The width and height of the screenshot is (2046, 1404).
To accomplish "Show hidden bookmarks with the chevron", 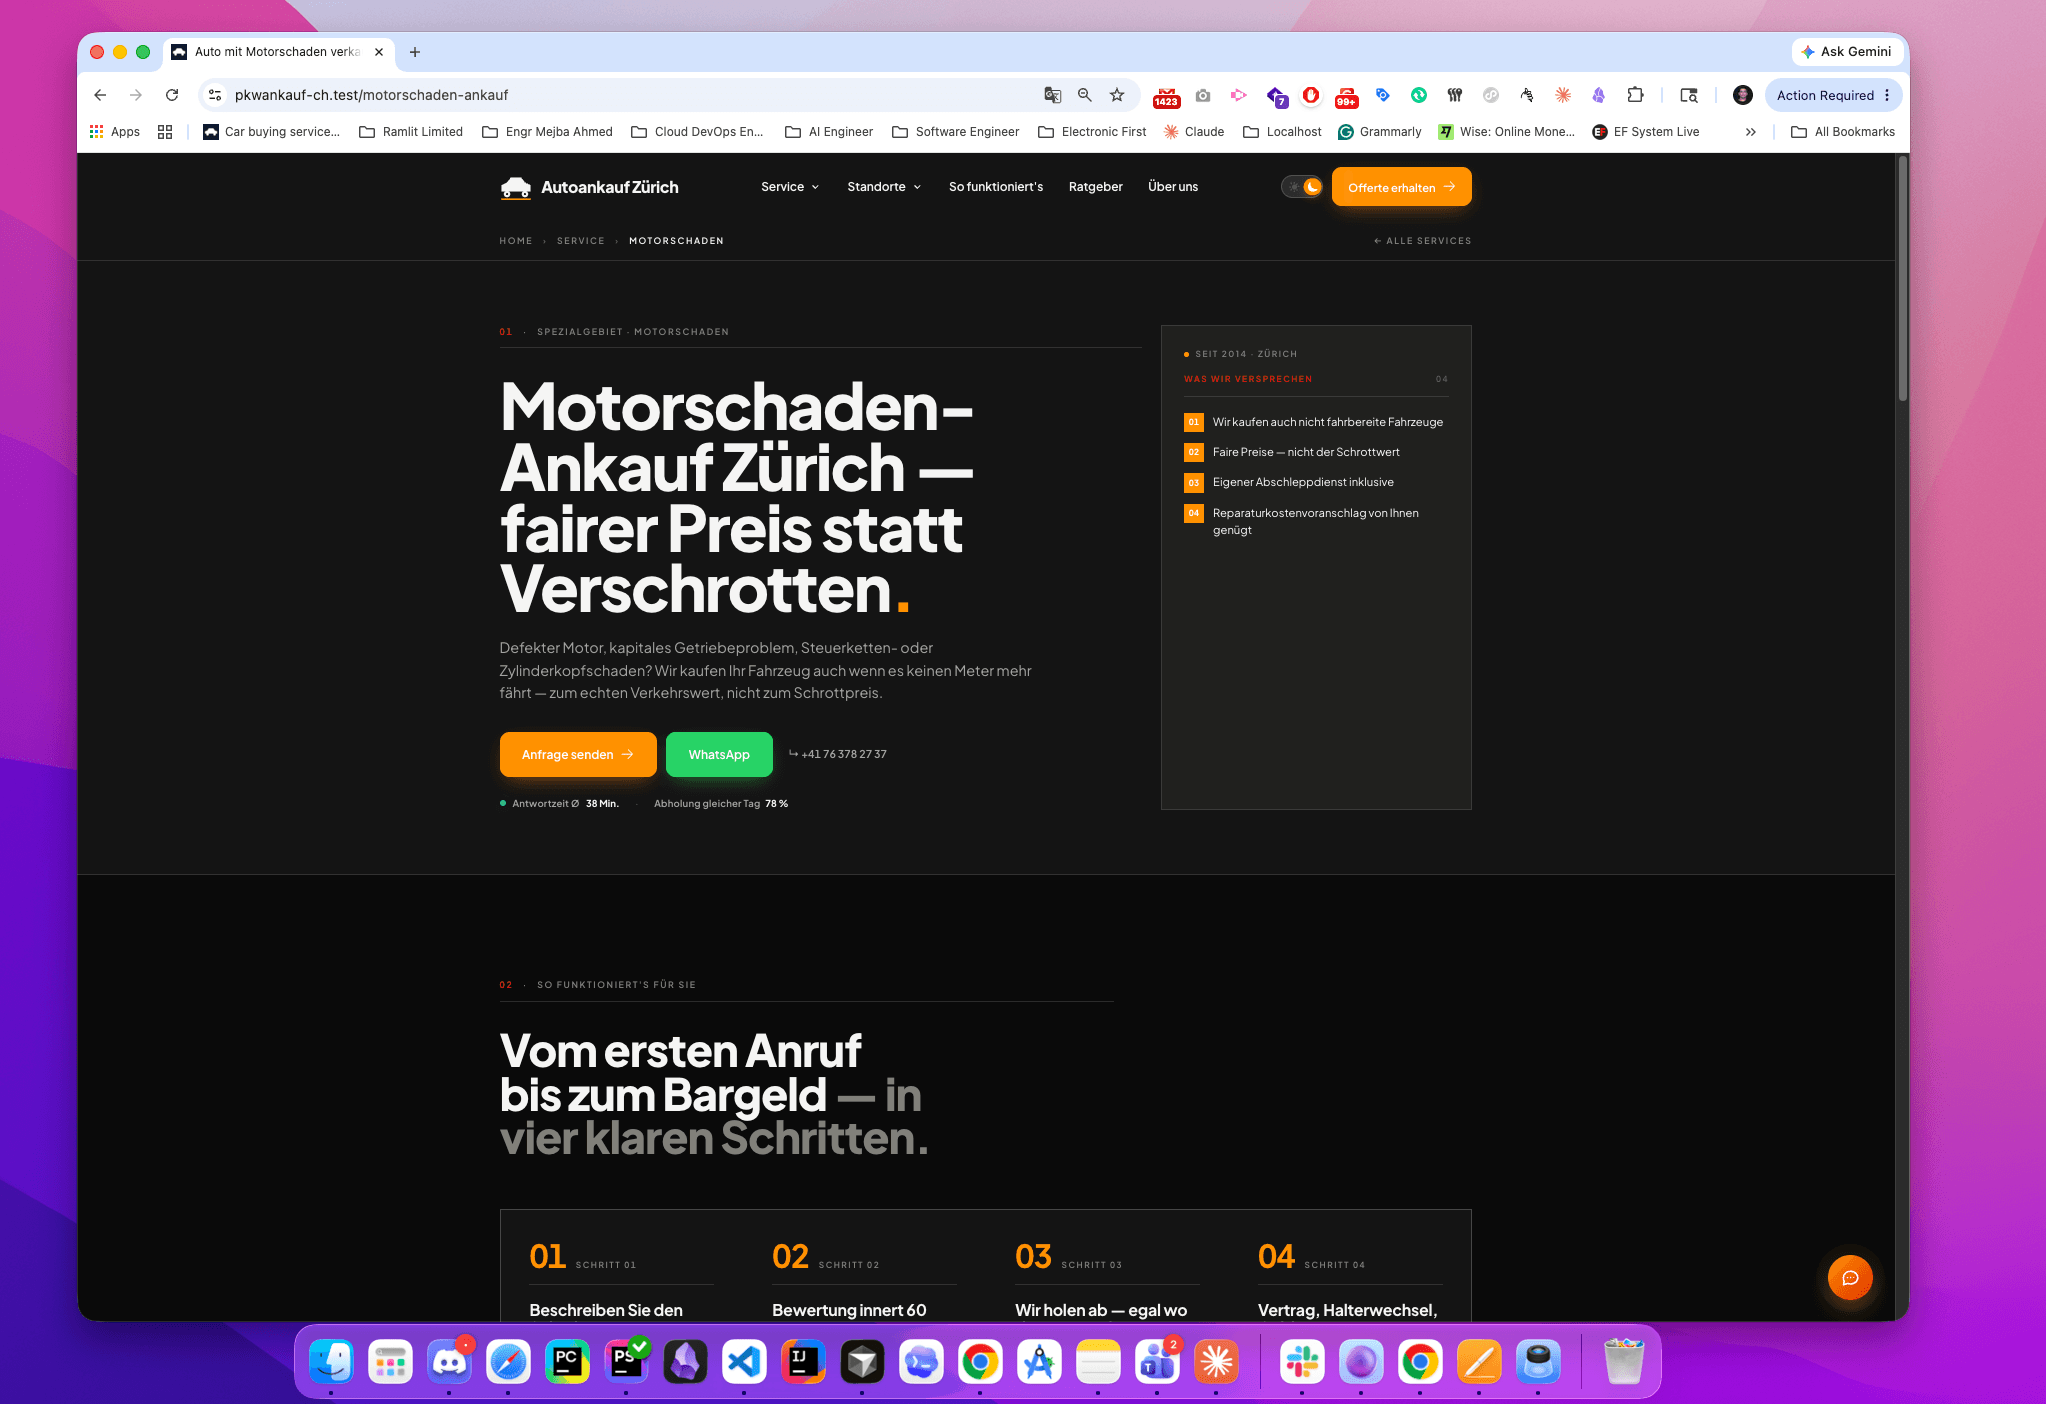I will pos(1750,132).
